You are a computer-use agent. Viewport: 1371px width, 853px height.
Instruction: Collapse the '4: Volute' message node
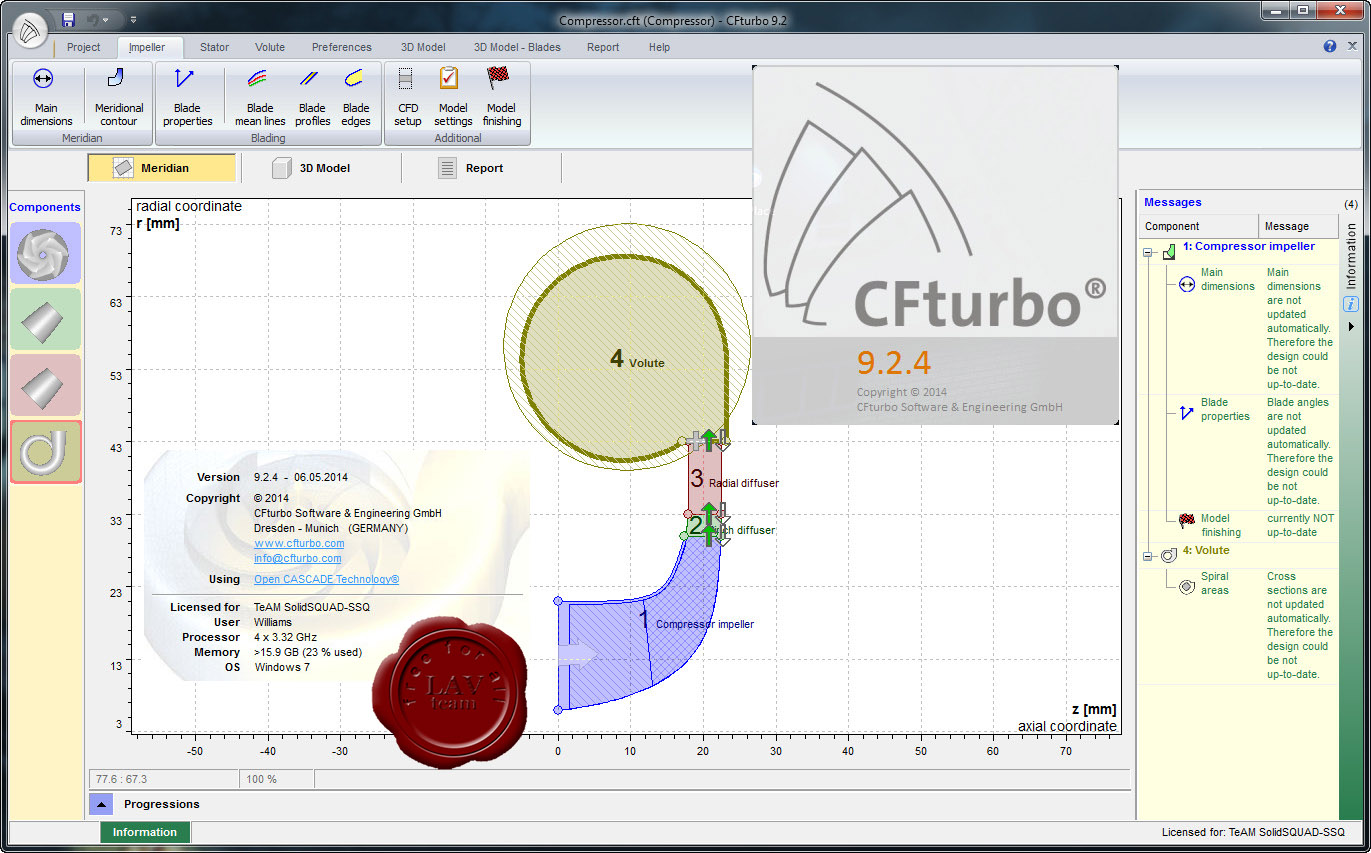pos(1148,556)
